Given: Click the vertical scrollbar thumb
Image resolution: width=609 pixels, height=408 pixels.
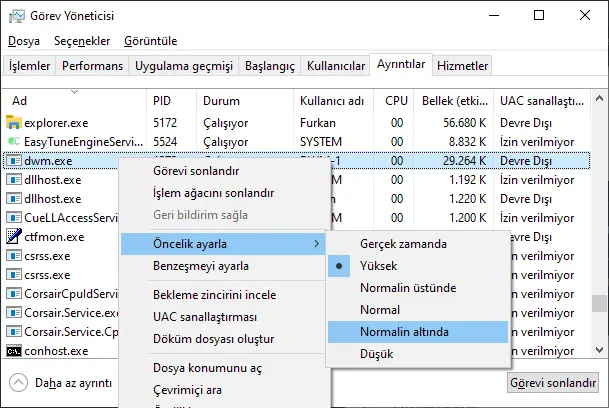Looking at the screenshot, I should (599, 303).
